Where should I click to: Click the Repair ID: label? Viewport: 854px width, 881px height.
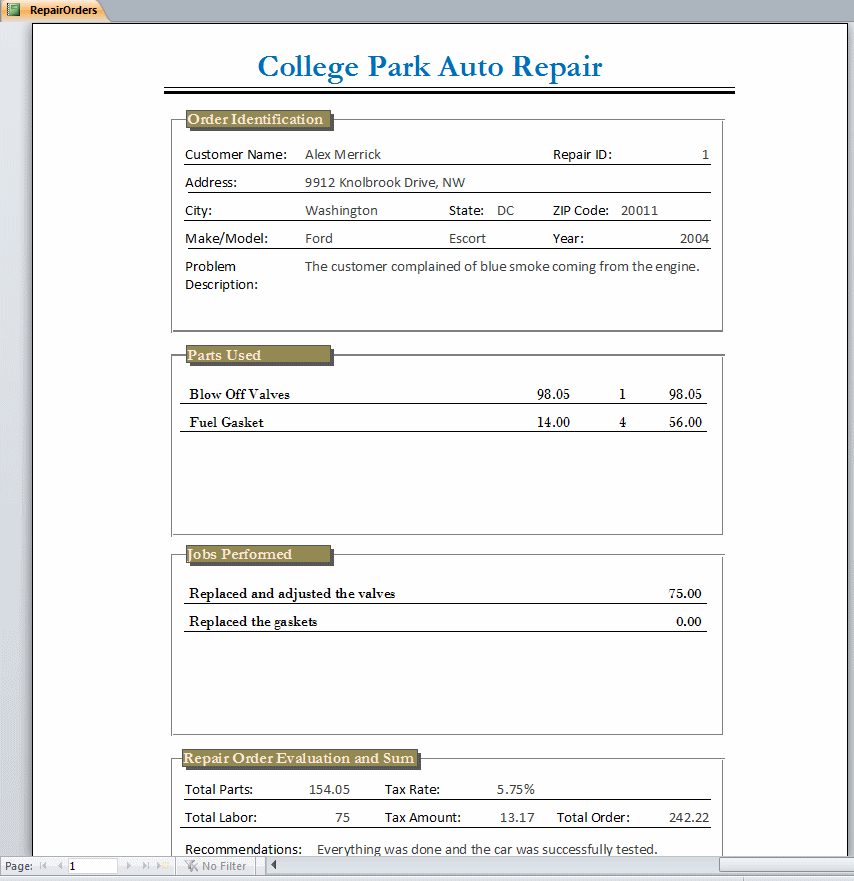[x=582, y=155]
